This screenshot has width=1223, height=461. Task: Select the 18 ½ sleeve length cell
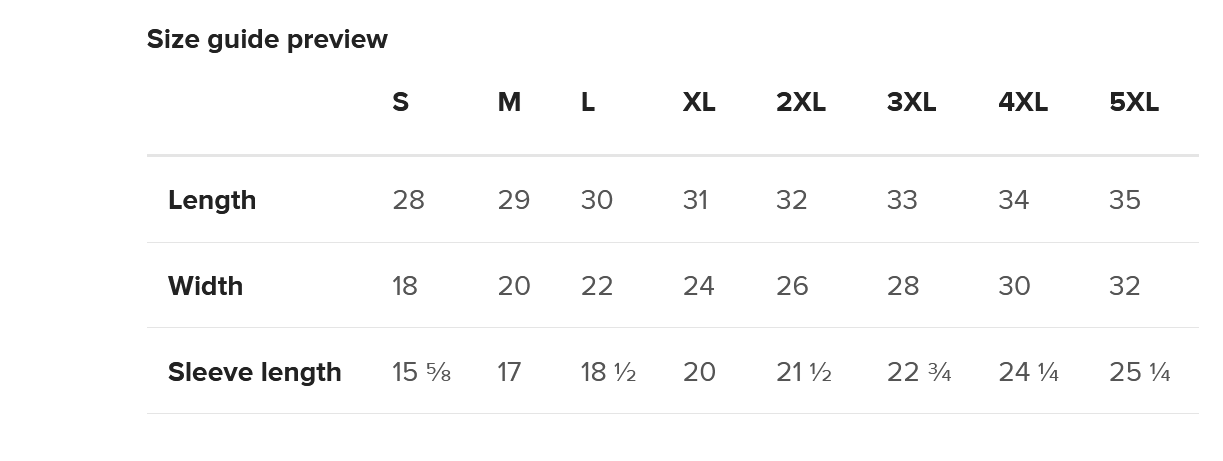coord(608,372)
